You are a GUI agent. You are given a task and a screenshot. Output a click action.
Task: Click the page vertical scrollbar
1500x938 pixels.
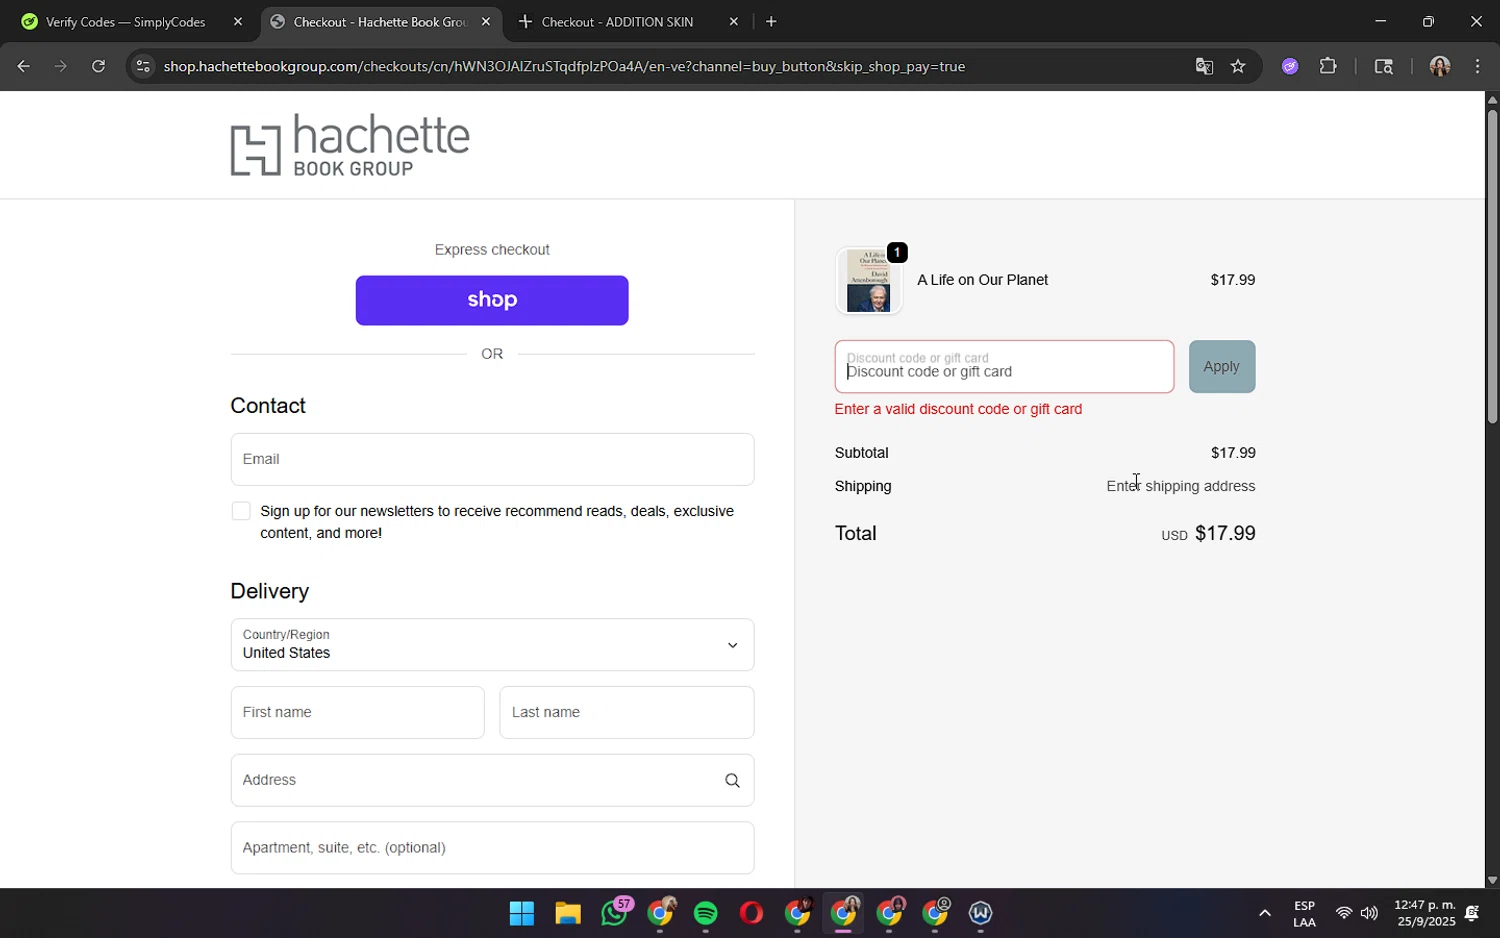pyautogui.click(x=1492, y=266)
